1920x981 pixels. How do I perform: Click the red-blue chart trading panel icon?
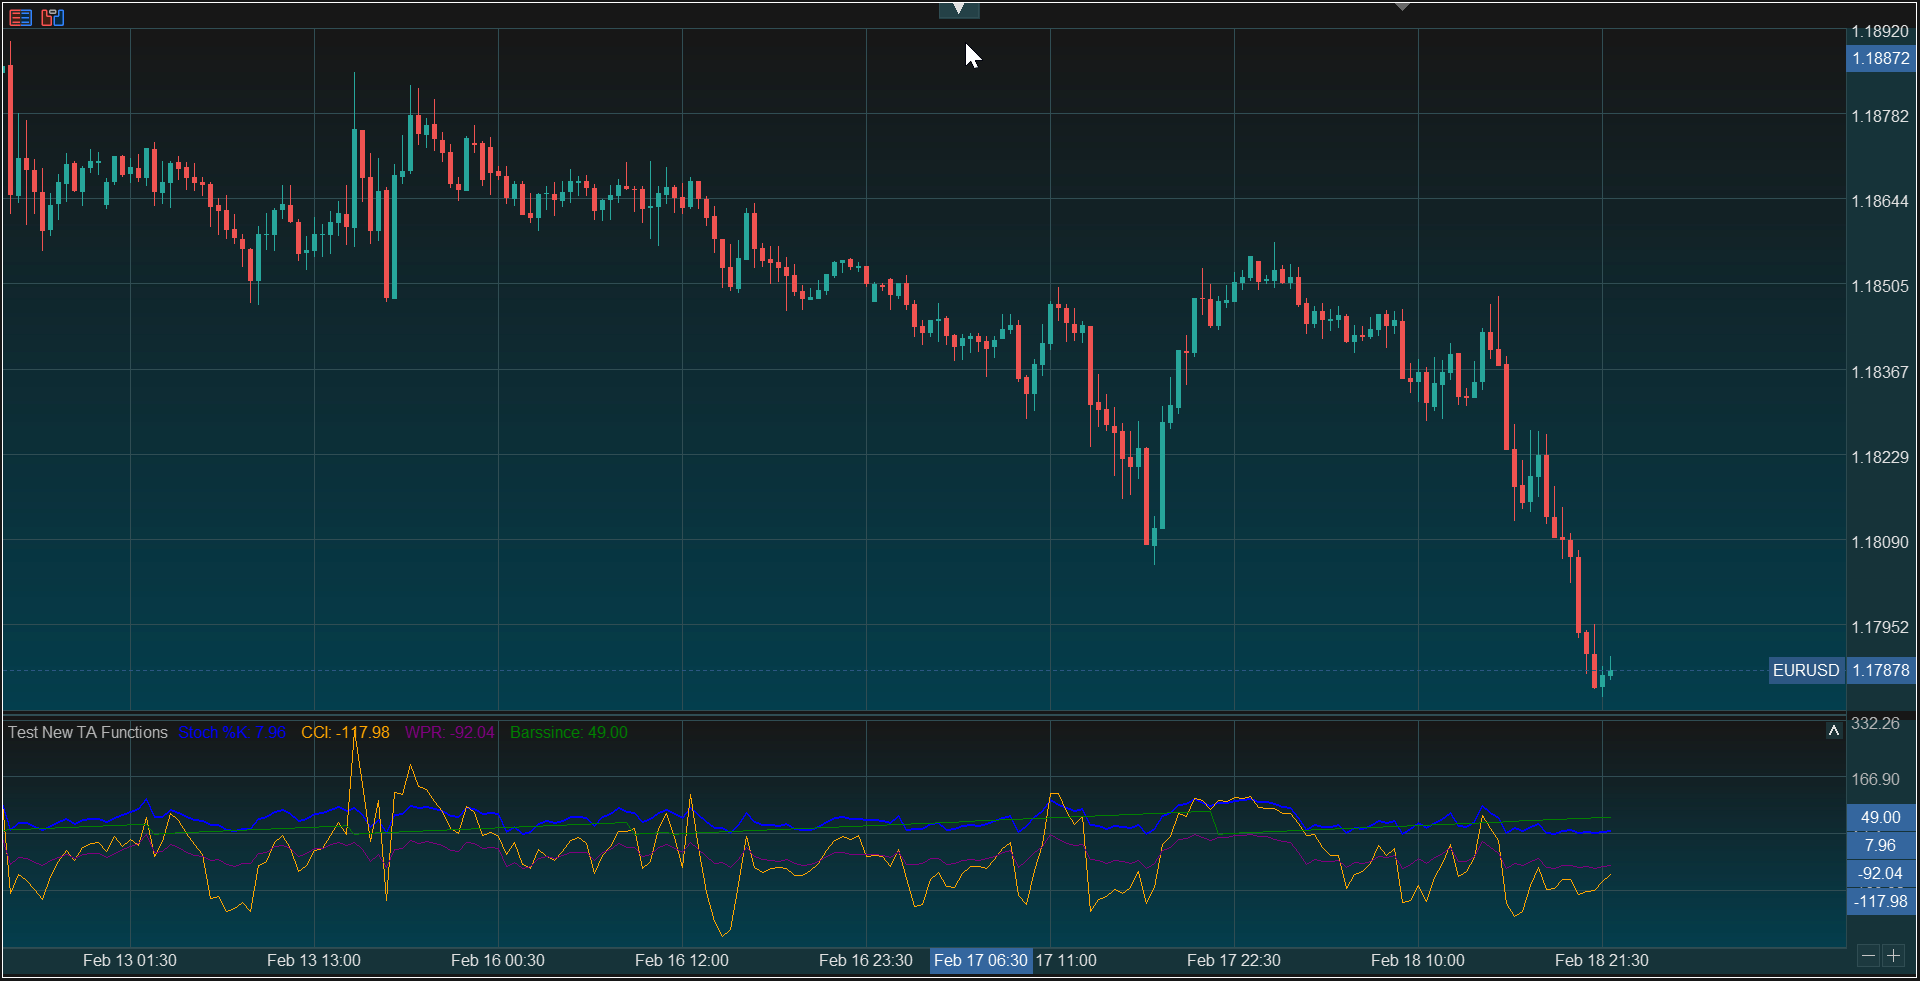(x=52, y=17)
